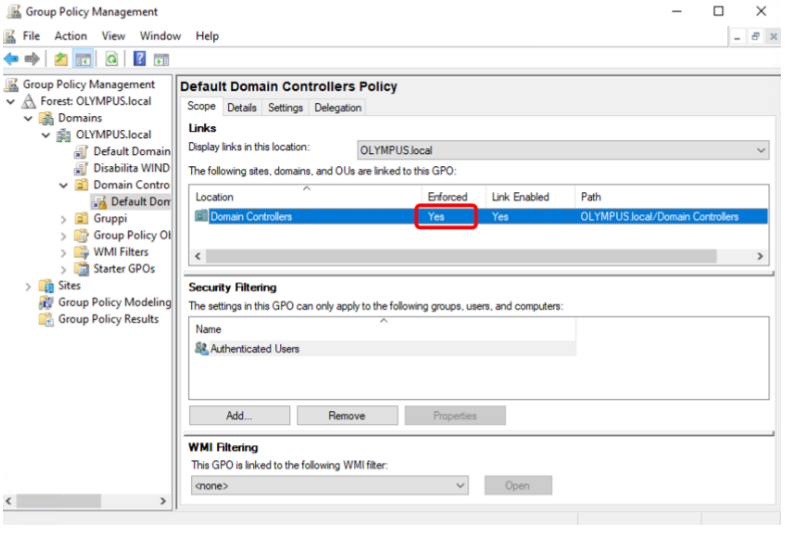Open the WMI filter dropdown

[329, 486]
